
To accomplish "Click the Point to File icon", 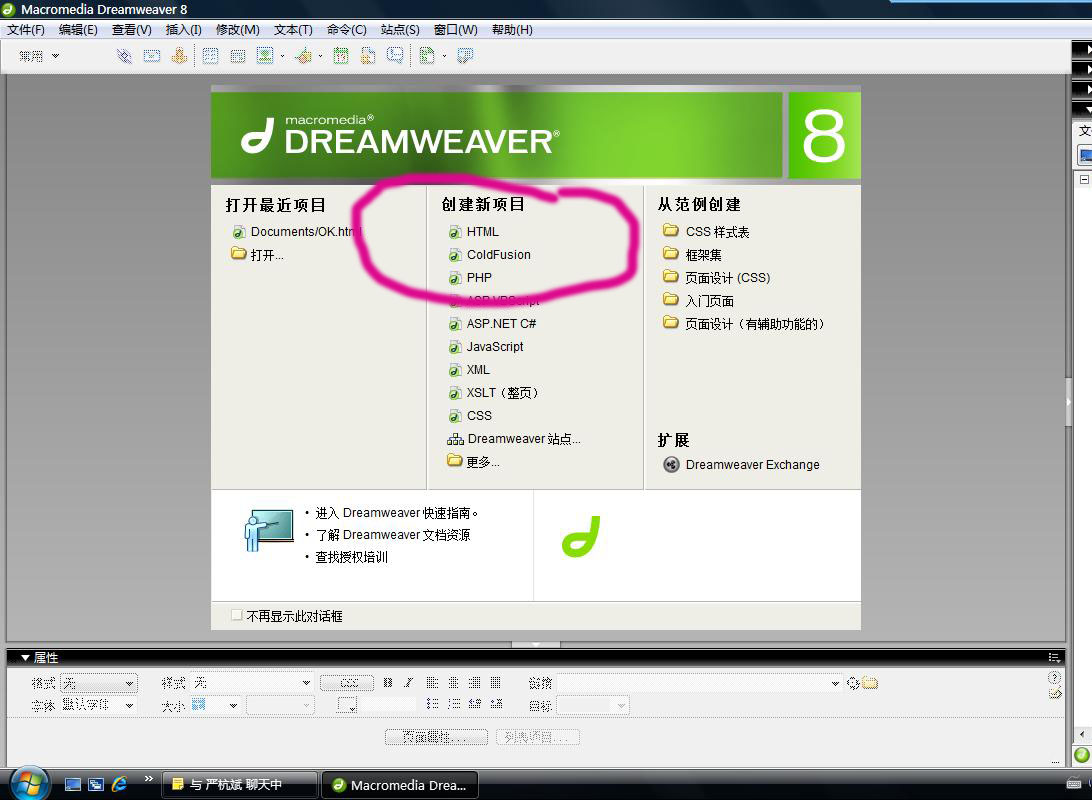I will 853,683.
